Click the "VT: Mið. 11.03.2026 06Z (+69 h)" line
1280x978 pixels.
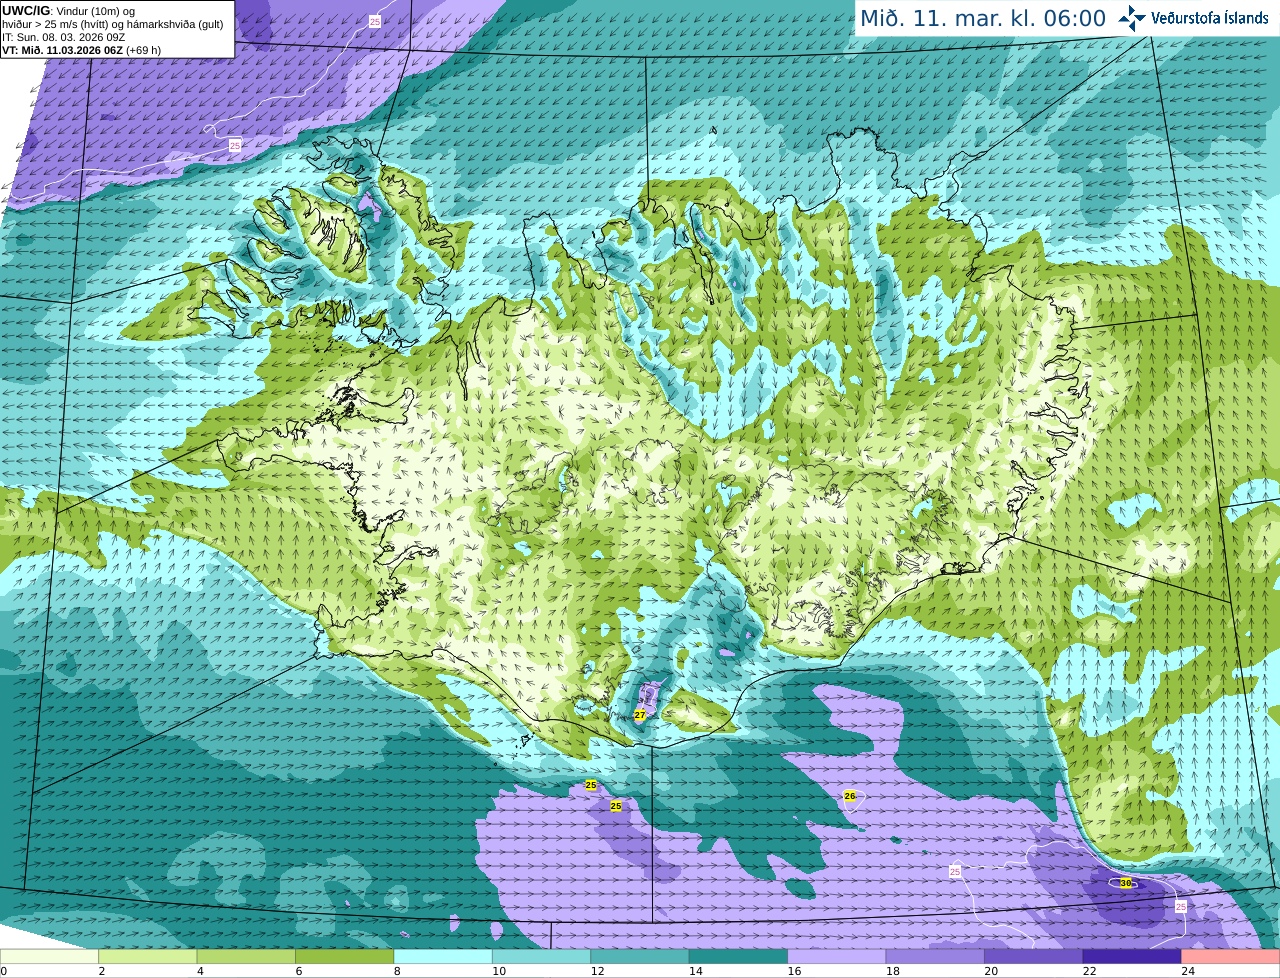pos(81,50)
